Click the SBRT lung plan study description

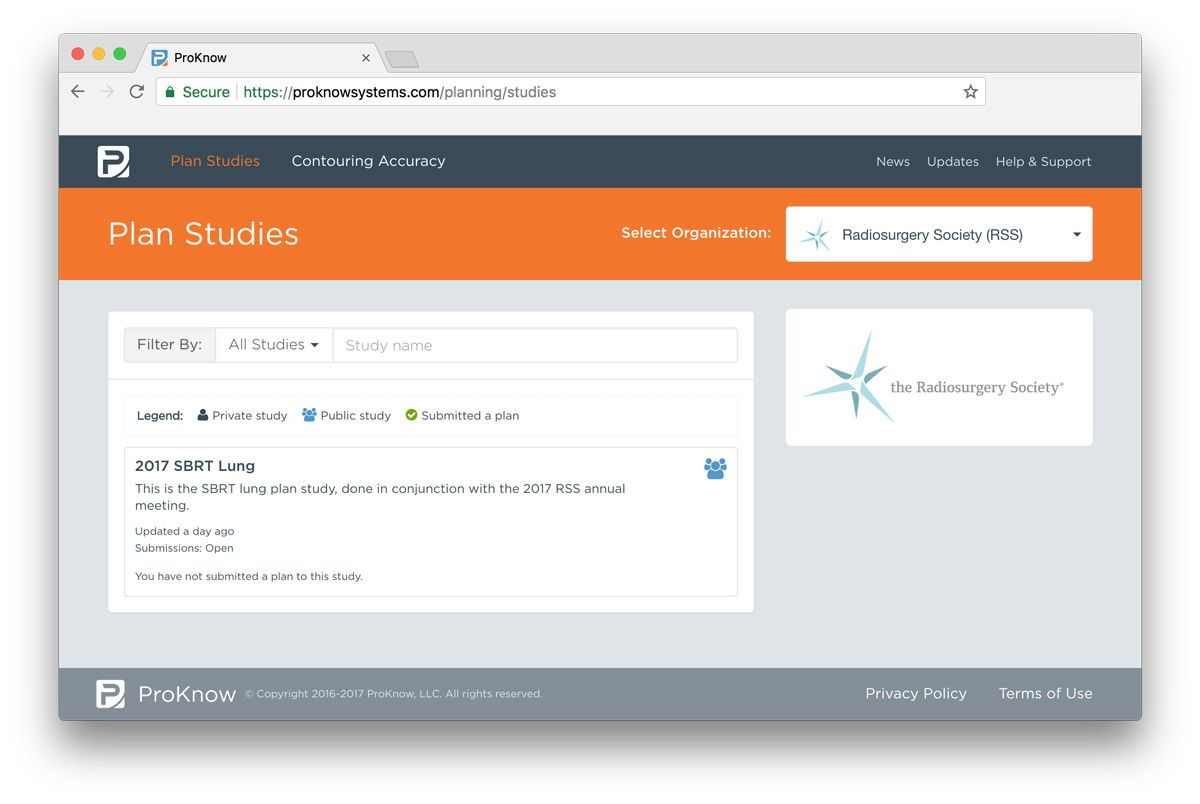point(380,497)
